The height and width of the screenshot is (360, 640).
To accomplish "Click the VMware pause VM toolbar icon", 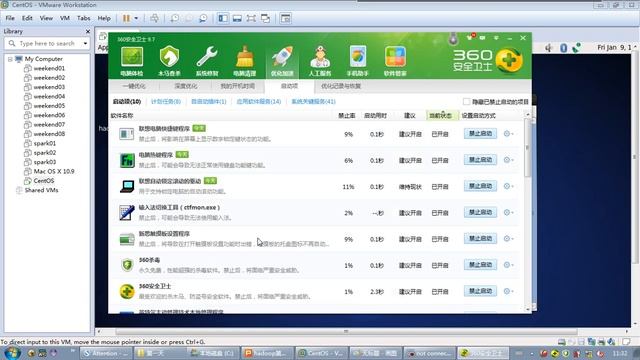I will 126,18.
